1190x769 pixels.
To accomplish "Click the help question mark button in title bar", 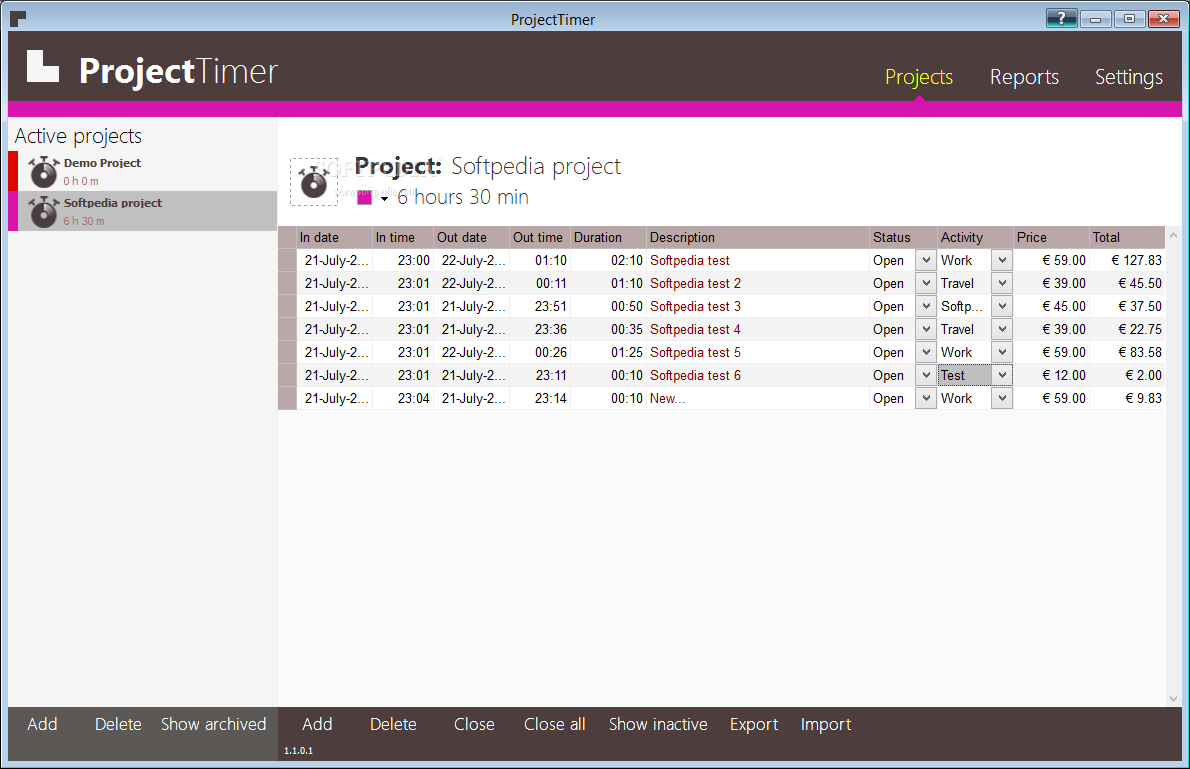I will (1061, 18).
